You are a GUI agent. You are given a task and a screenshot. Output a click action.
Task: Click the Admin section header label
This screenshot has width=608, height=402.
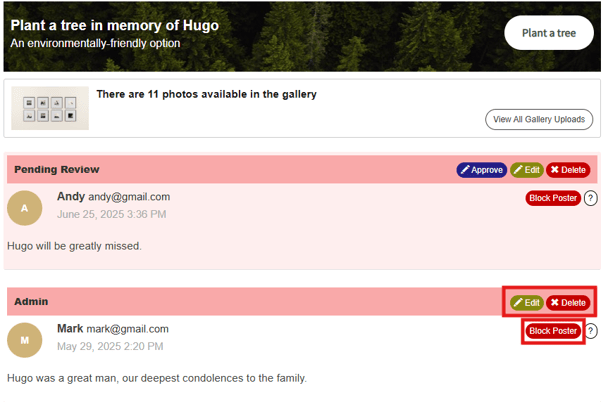pyautogui.click(x=31, y=301)
